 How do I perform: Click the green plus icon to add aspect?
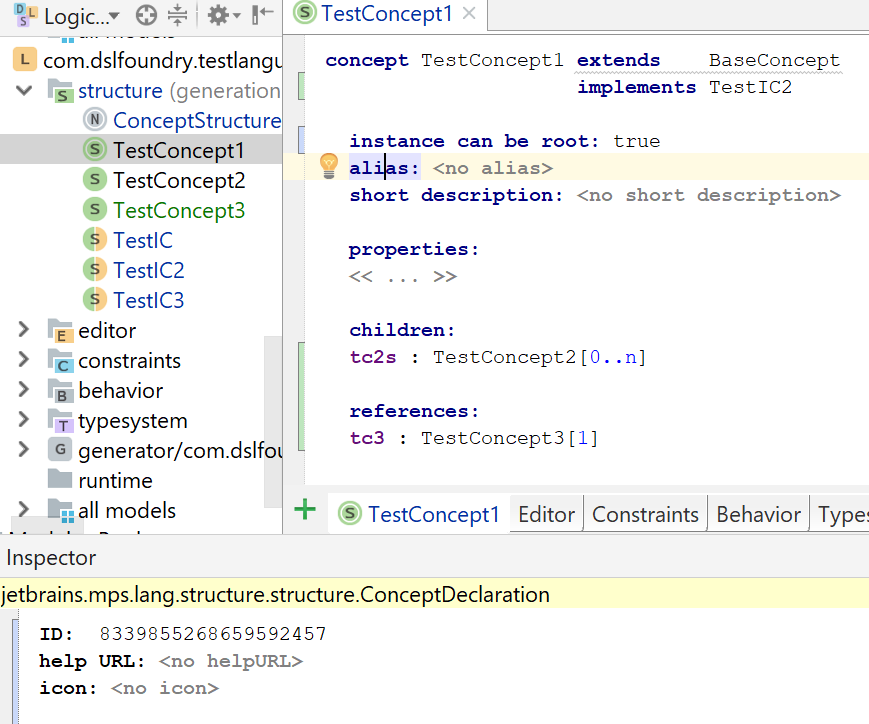coord(305,510)
